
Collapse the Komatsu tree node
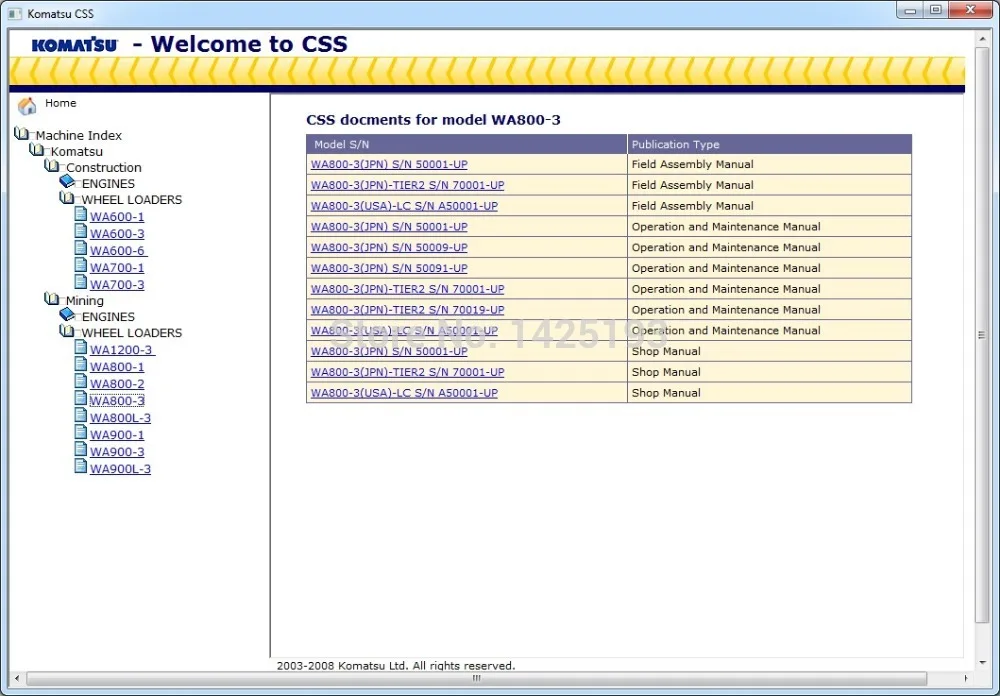[x=37, y=149]
